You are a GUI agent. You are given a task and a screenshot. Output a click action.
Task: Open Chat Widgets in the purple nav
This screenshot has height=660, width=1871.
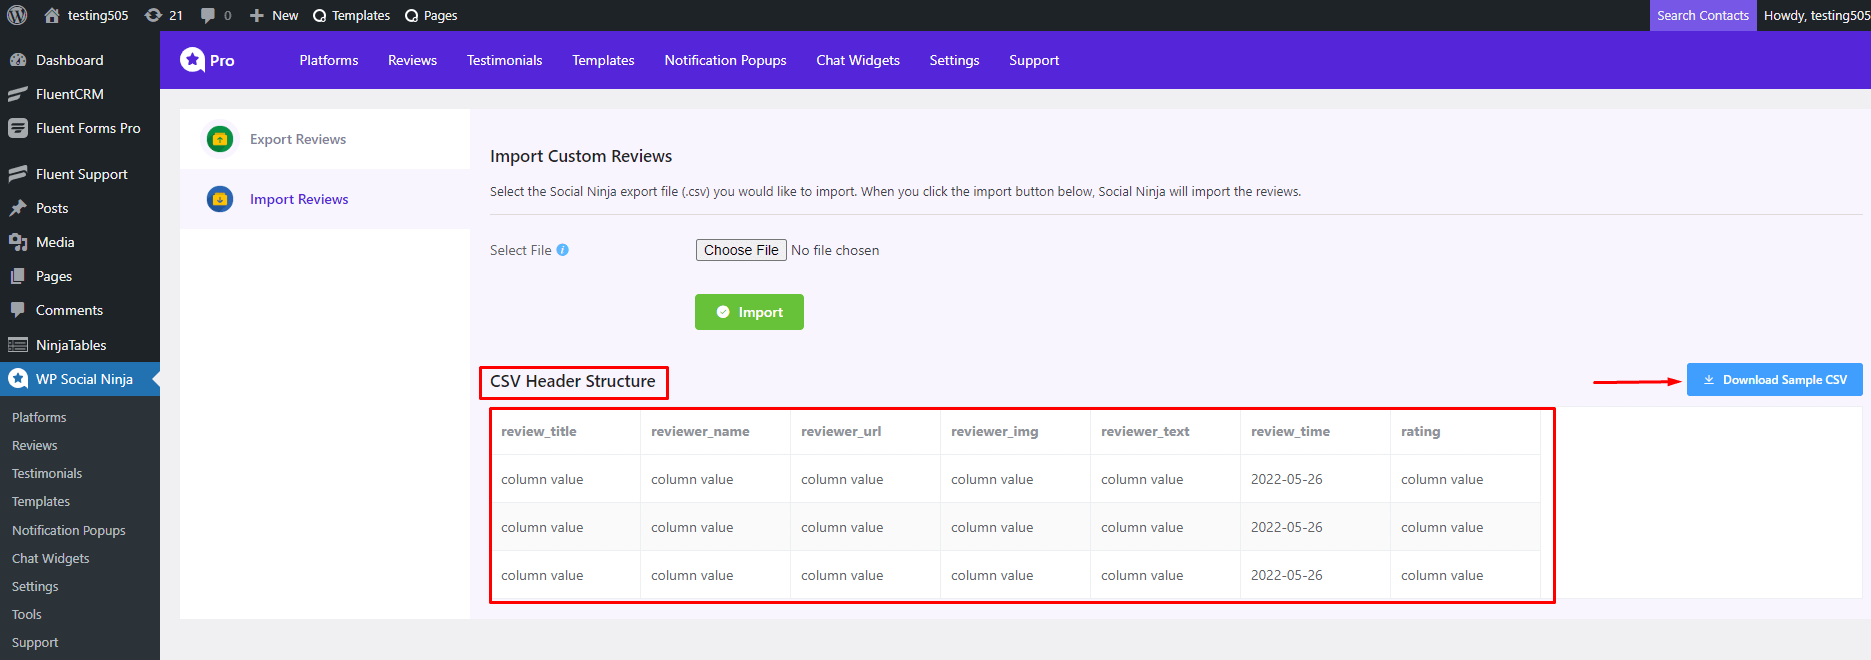(x=858, y=60)
